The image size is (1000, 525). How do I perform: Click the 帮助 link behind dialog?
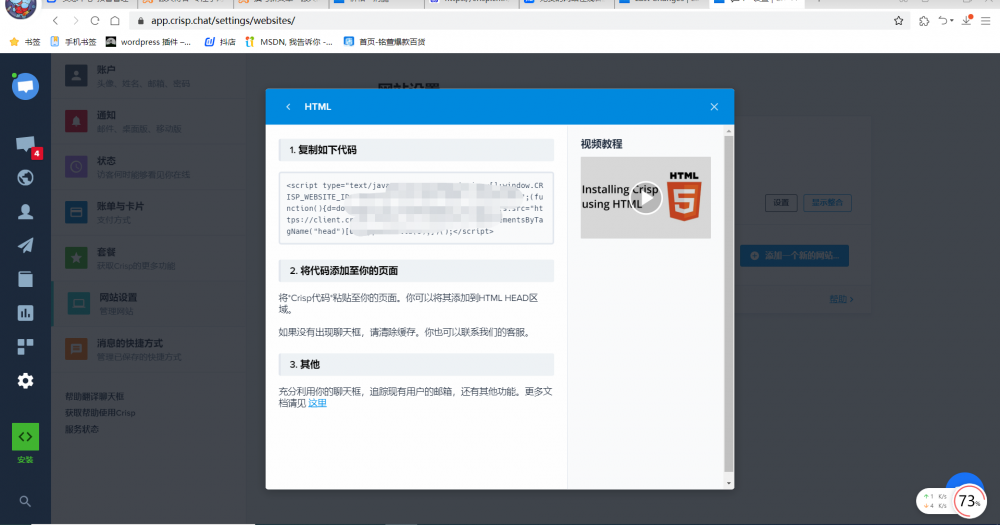point(841,299)
